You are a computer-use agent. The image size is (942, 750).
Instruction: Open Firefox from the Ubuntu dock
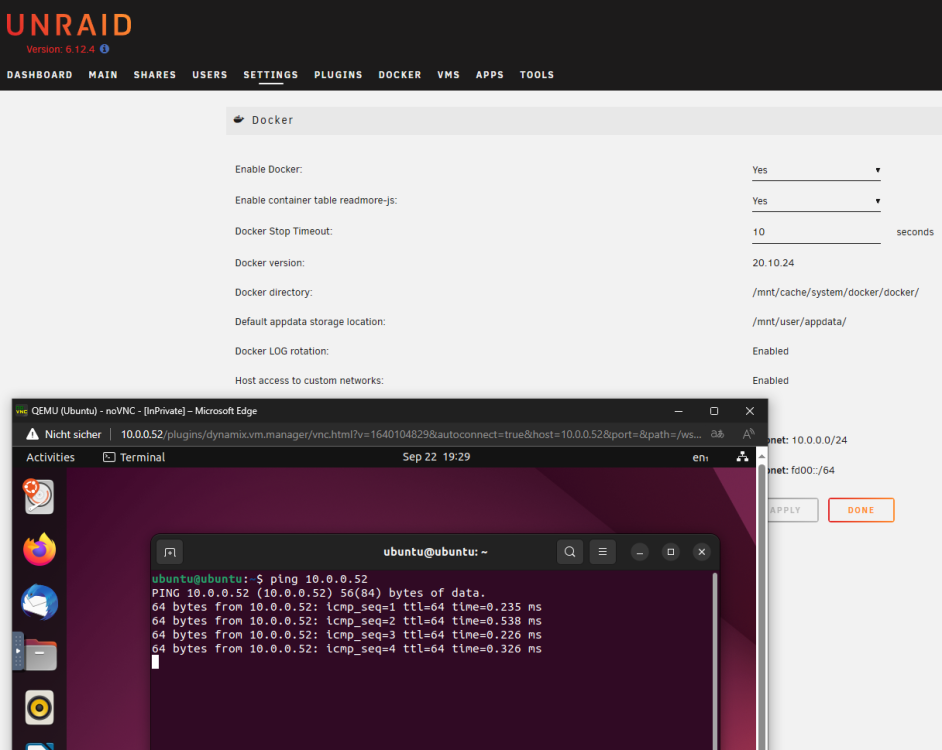[40, 549]
